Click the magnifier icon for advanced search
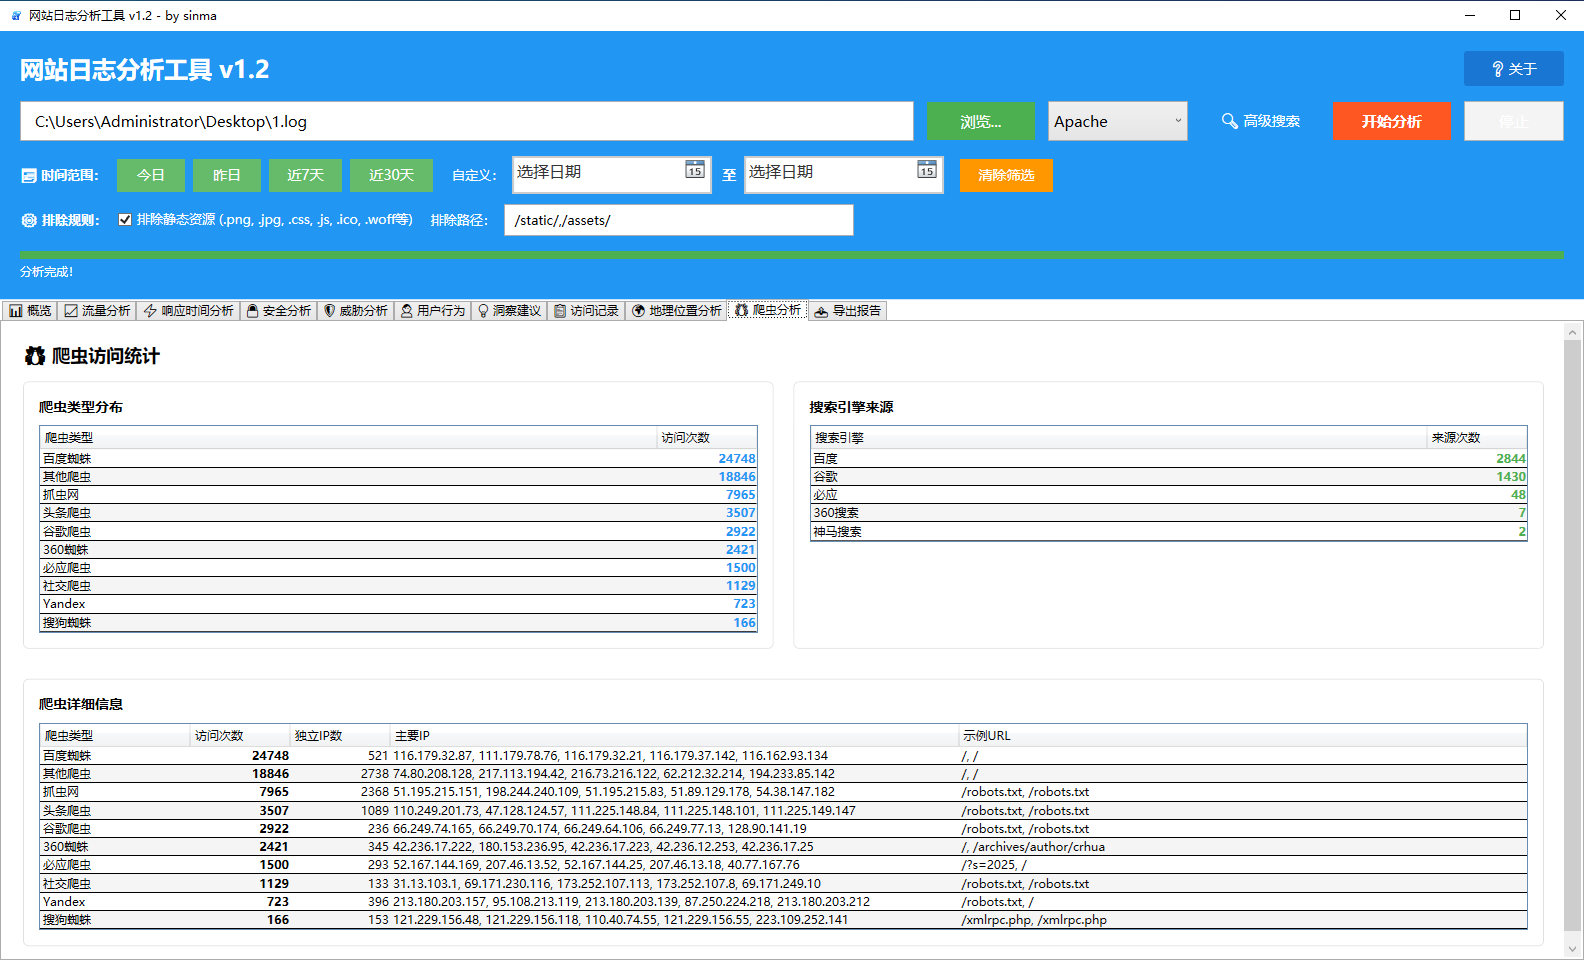This screenshot has width=1584, height=960. tap(1230, 121)
